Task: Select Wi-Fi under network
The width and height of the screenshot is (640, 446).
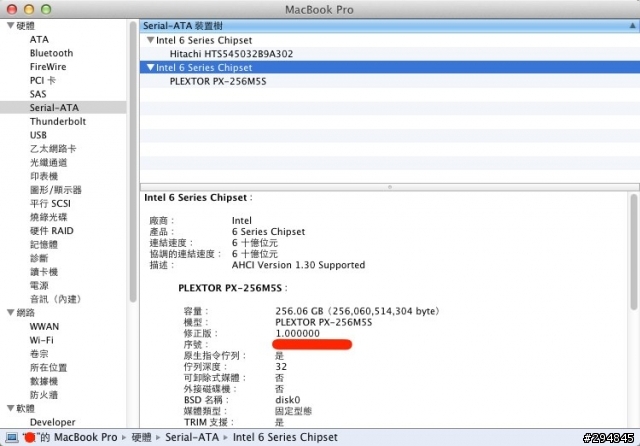Action: pyautogui.click(x=41, y=340)
